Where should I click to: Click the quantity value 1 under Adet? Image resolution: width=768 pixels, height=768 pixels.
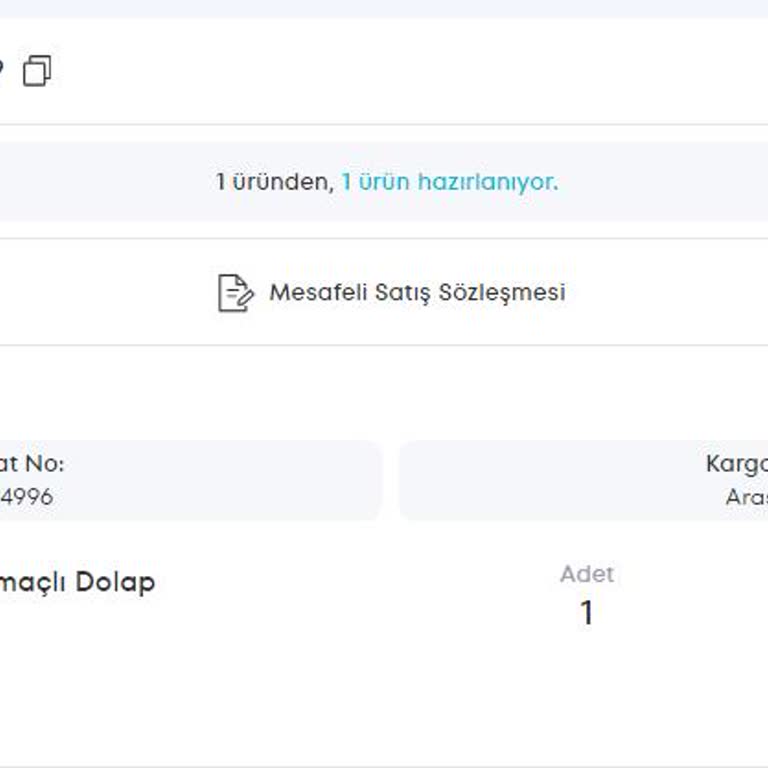coord(587,612)
